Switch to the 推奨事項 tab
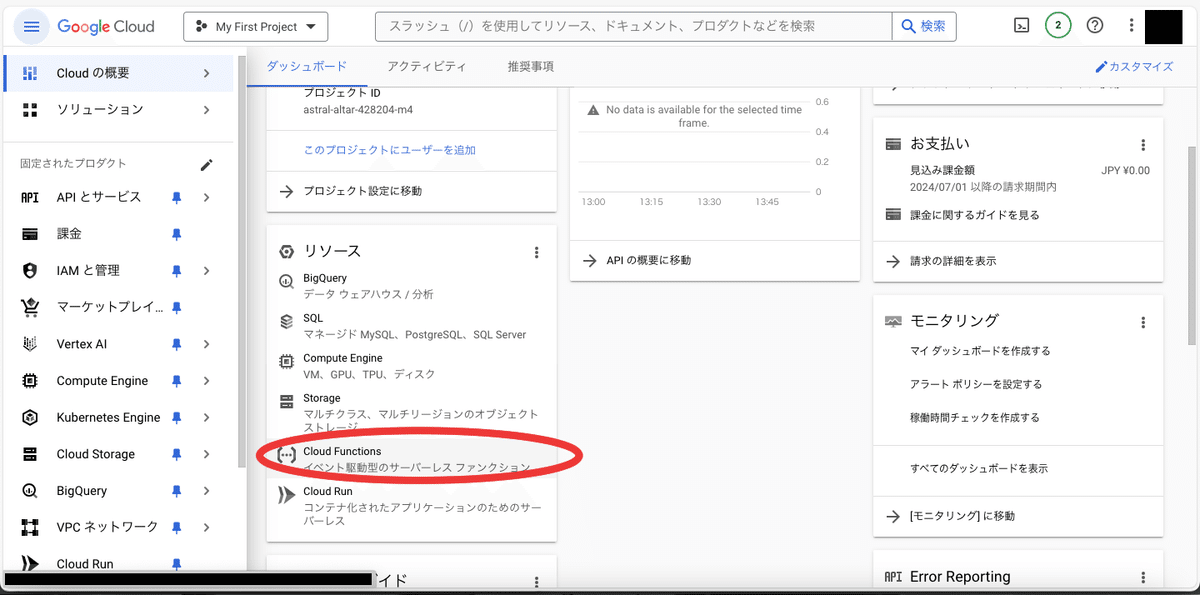 531,66
